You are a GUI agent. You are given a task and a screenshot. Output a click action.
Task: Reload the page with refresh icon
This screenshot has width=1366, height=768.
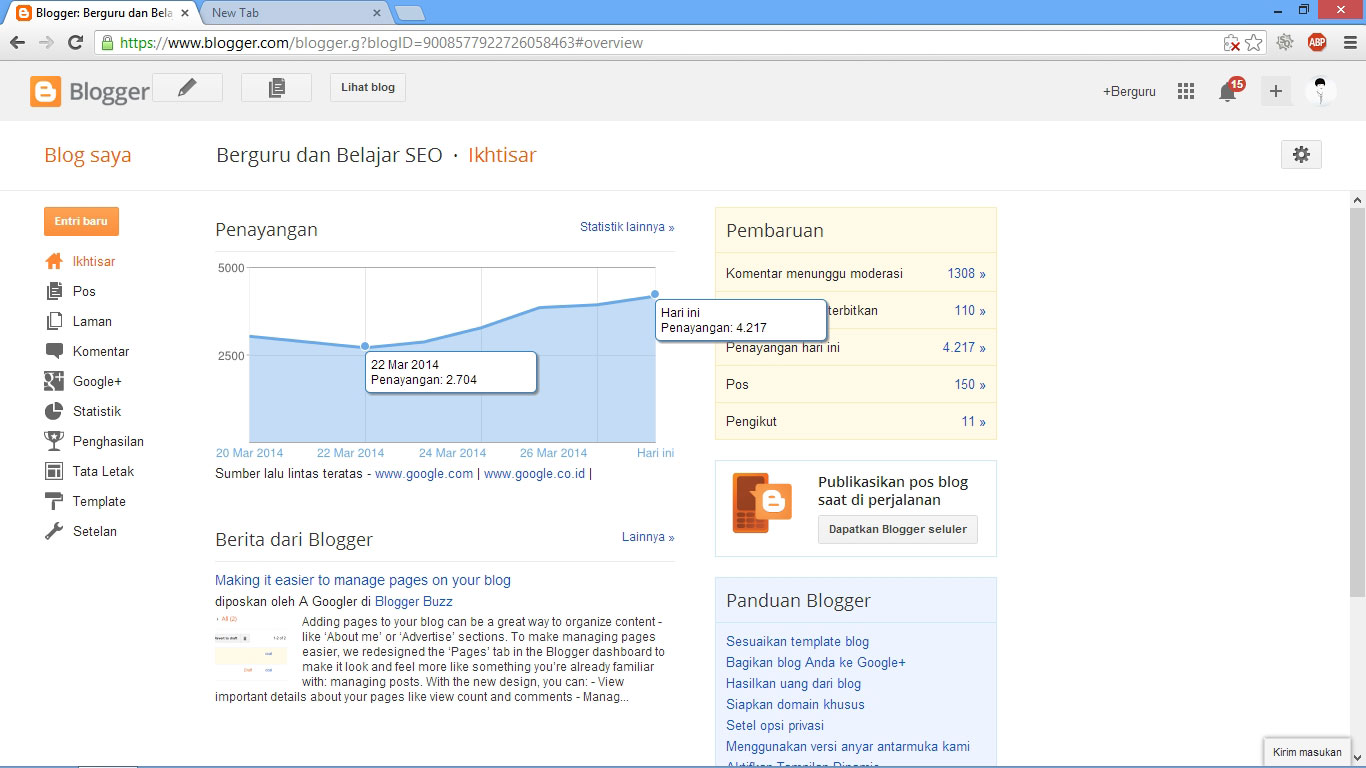75,43
